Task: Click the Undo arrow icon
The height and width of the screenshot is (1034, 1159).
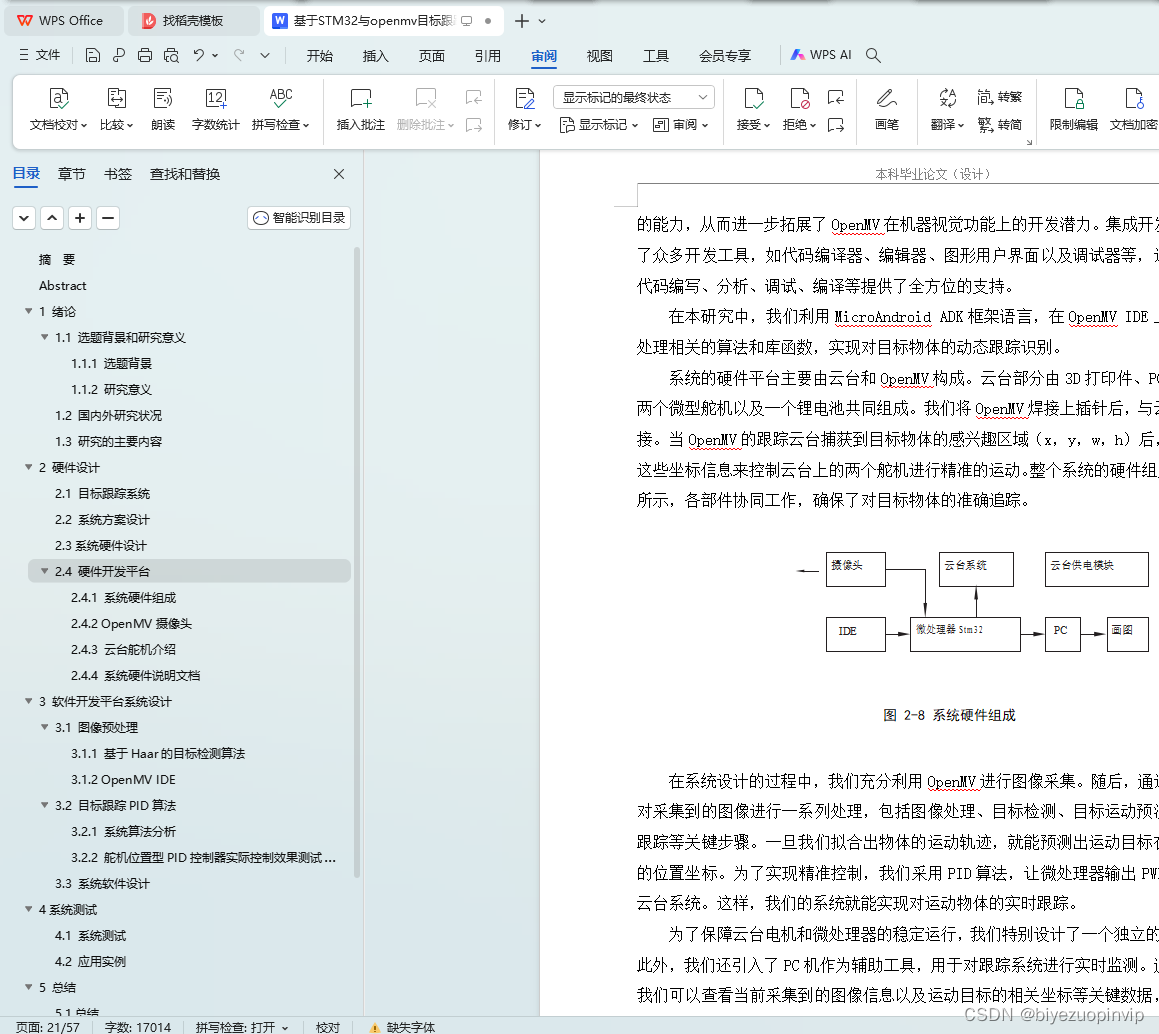Action: coord(198,55)
